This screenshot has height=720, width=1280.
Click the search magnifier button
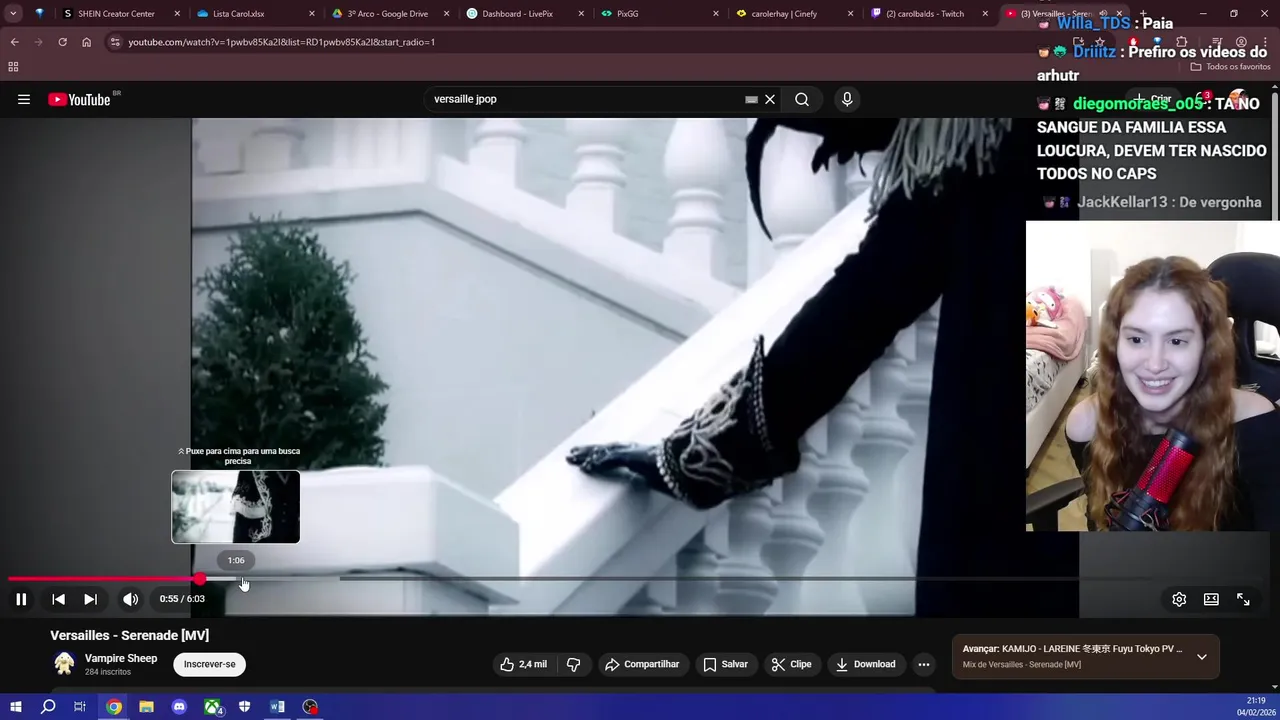(x=802, y=99)
